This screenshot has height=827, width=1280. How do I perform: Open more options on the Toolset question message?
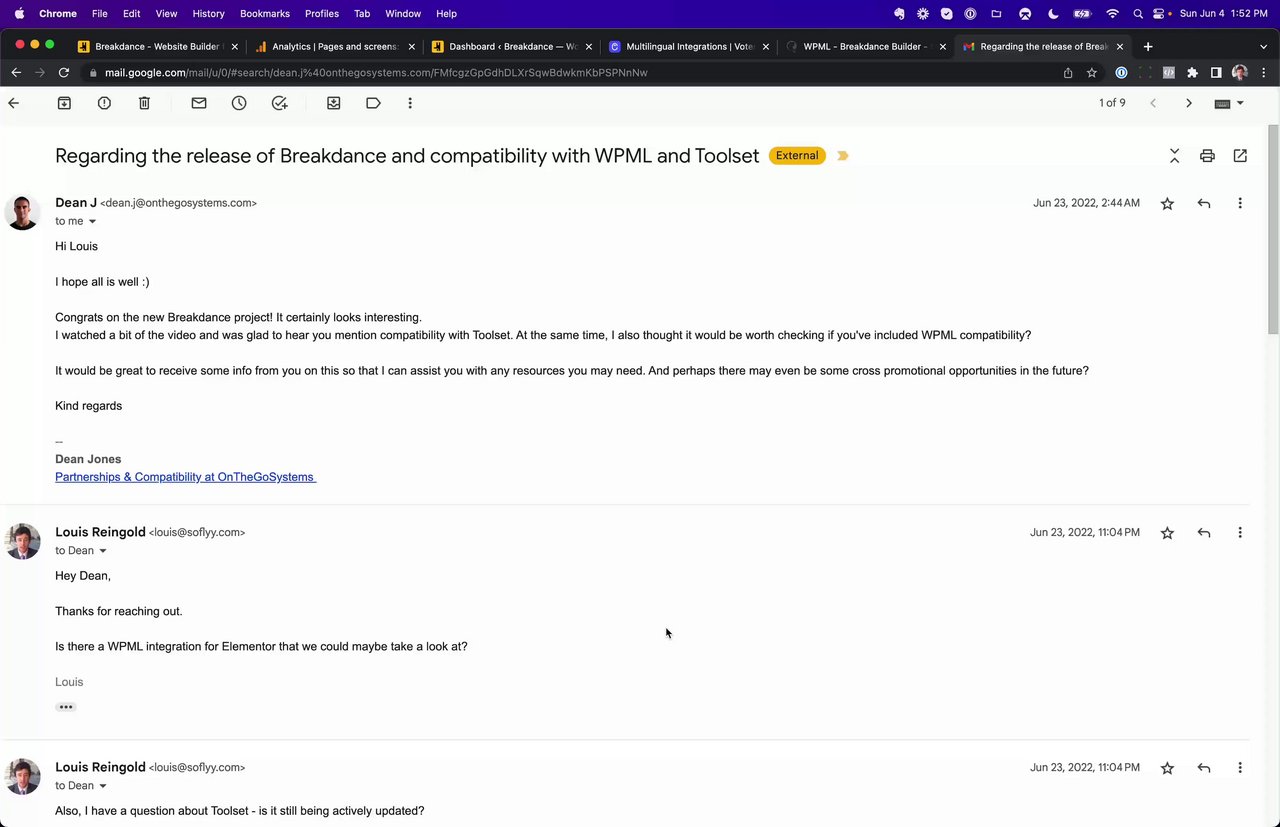(1240, 768)
